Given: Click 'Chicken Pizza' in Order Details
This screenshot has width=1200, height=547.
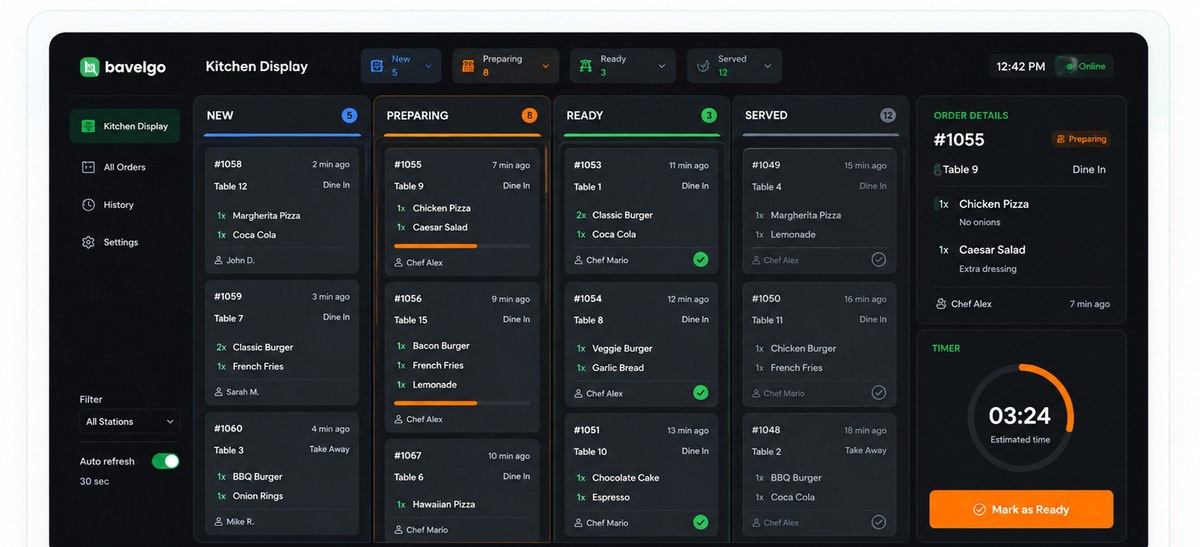Looking at the screenshot, I should pyautogui.click(x=994, y=204).
